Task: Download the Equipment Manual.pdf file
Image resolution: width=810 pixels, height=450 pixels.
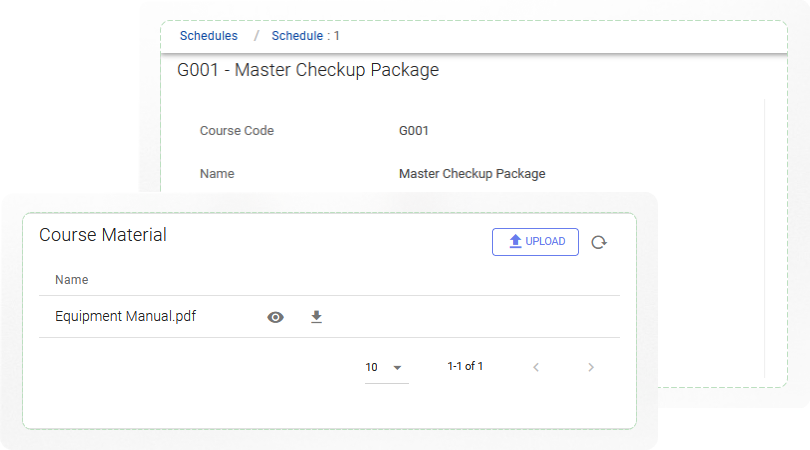Action: point(316,317)
